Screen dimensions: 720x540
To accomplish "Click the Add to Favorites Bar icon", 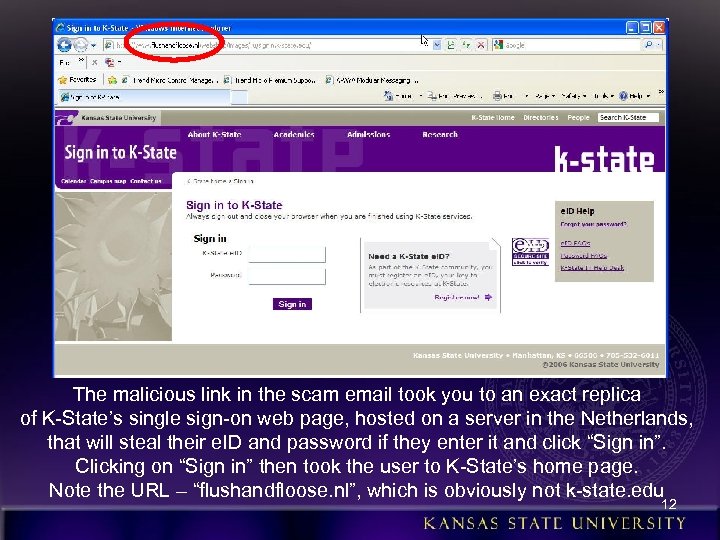I will point(112,80).
